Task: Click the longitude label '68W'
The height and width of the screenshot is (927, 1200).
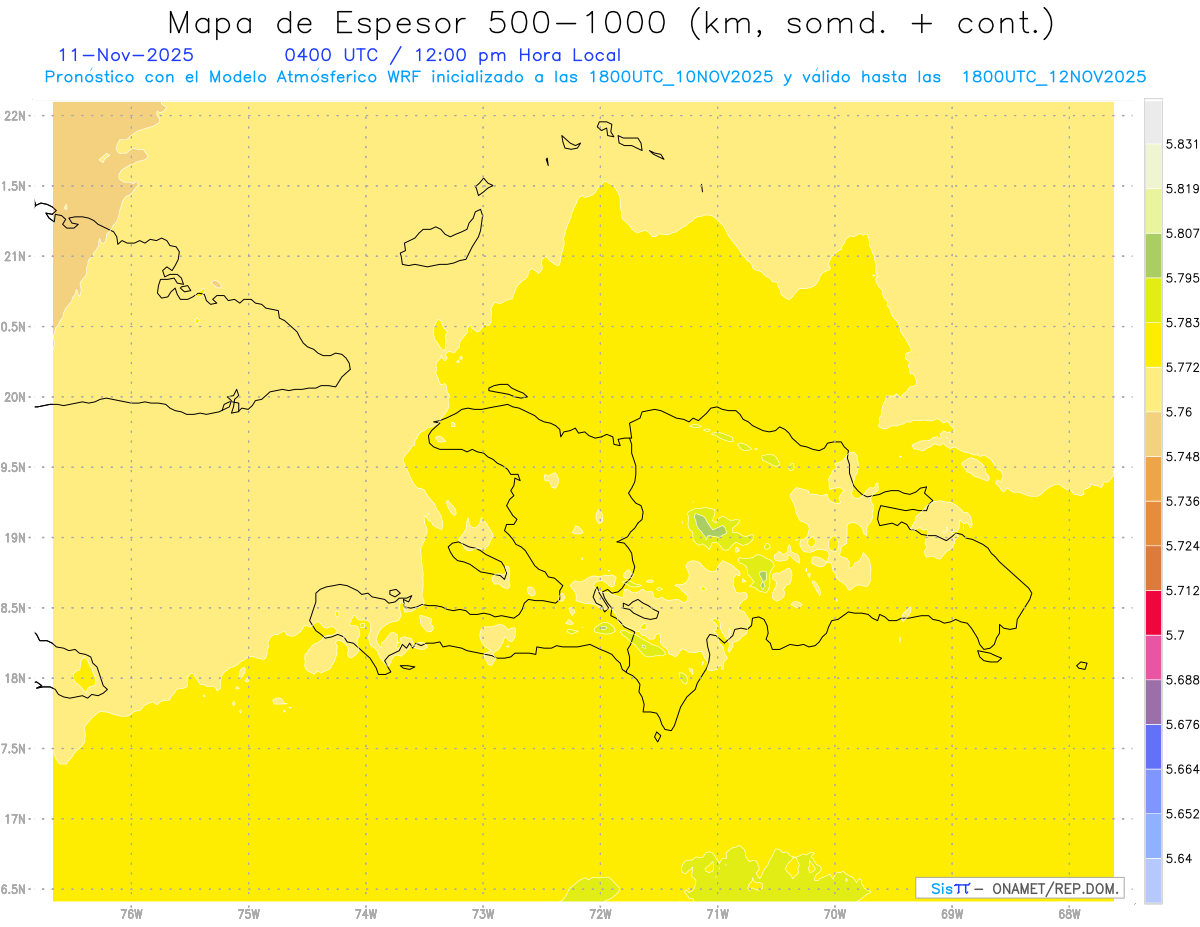Action: [x=1069, y=914]
